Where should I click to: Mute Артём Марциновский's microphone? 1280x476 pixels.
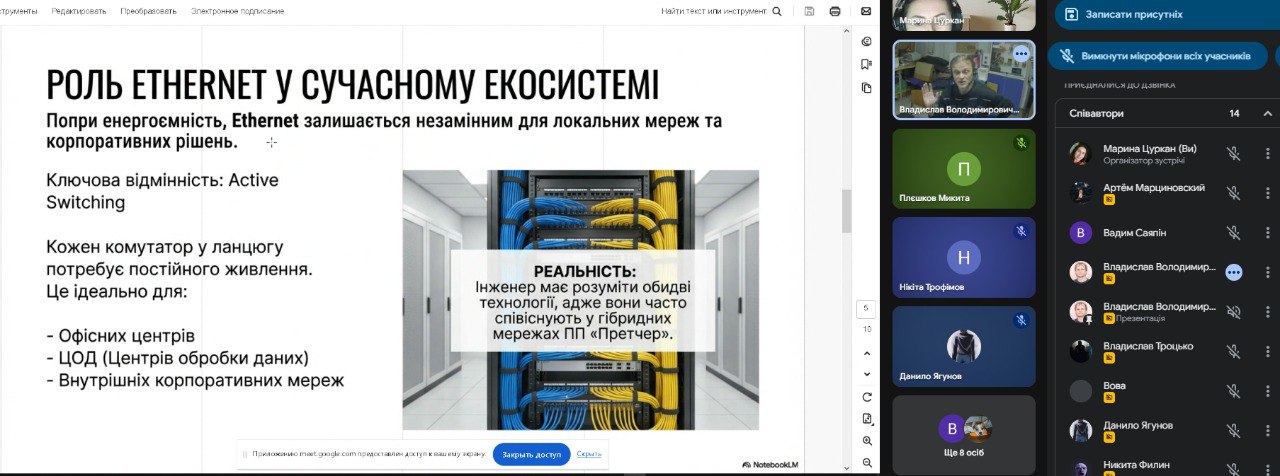coord(1234,193)
